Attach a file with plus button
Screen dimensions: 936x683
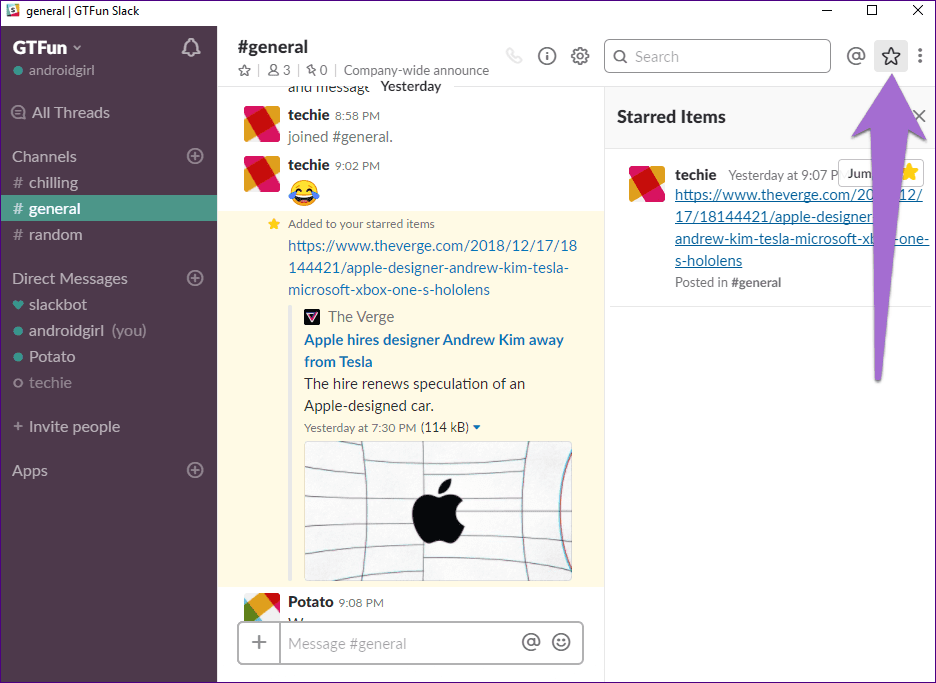[259, 642]
